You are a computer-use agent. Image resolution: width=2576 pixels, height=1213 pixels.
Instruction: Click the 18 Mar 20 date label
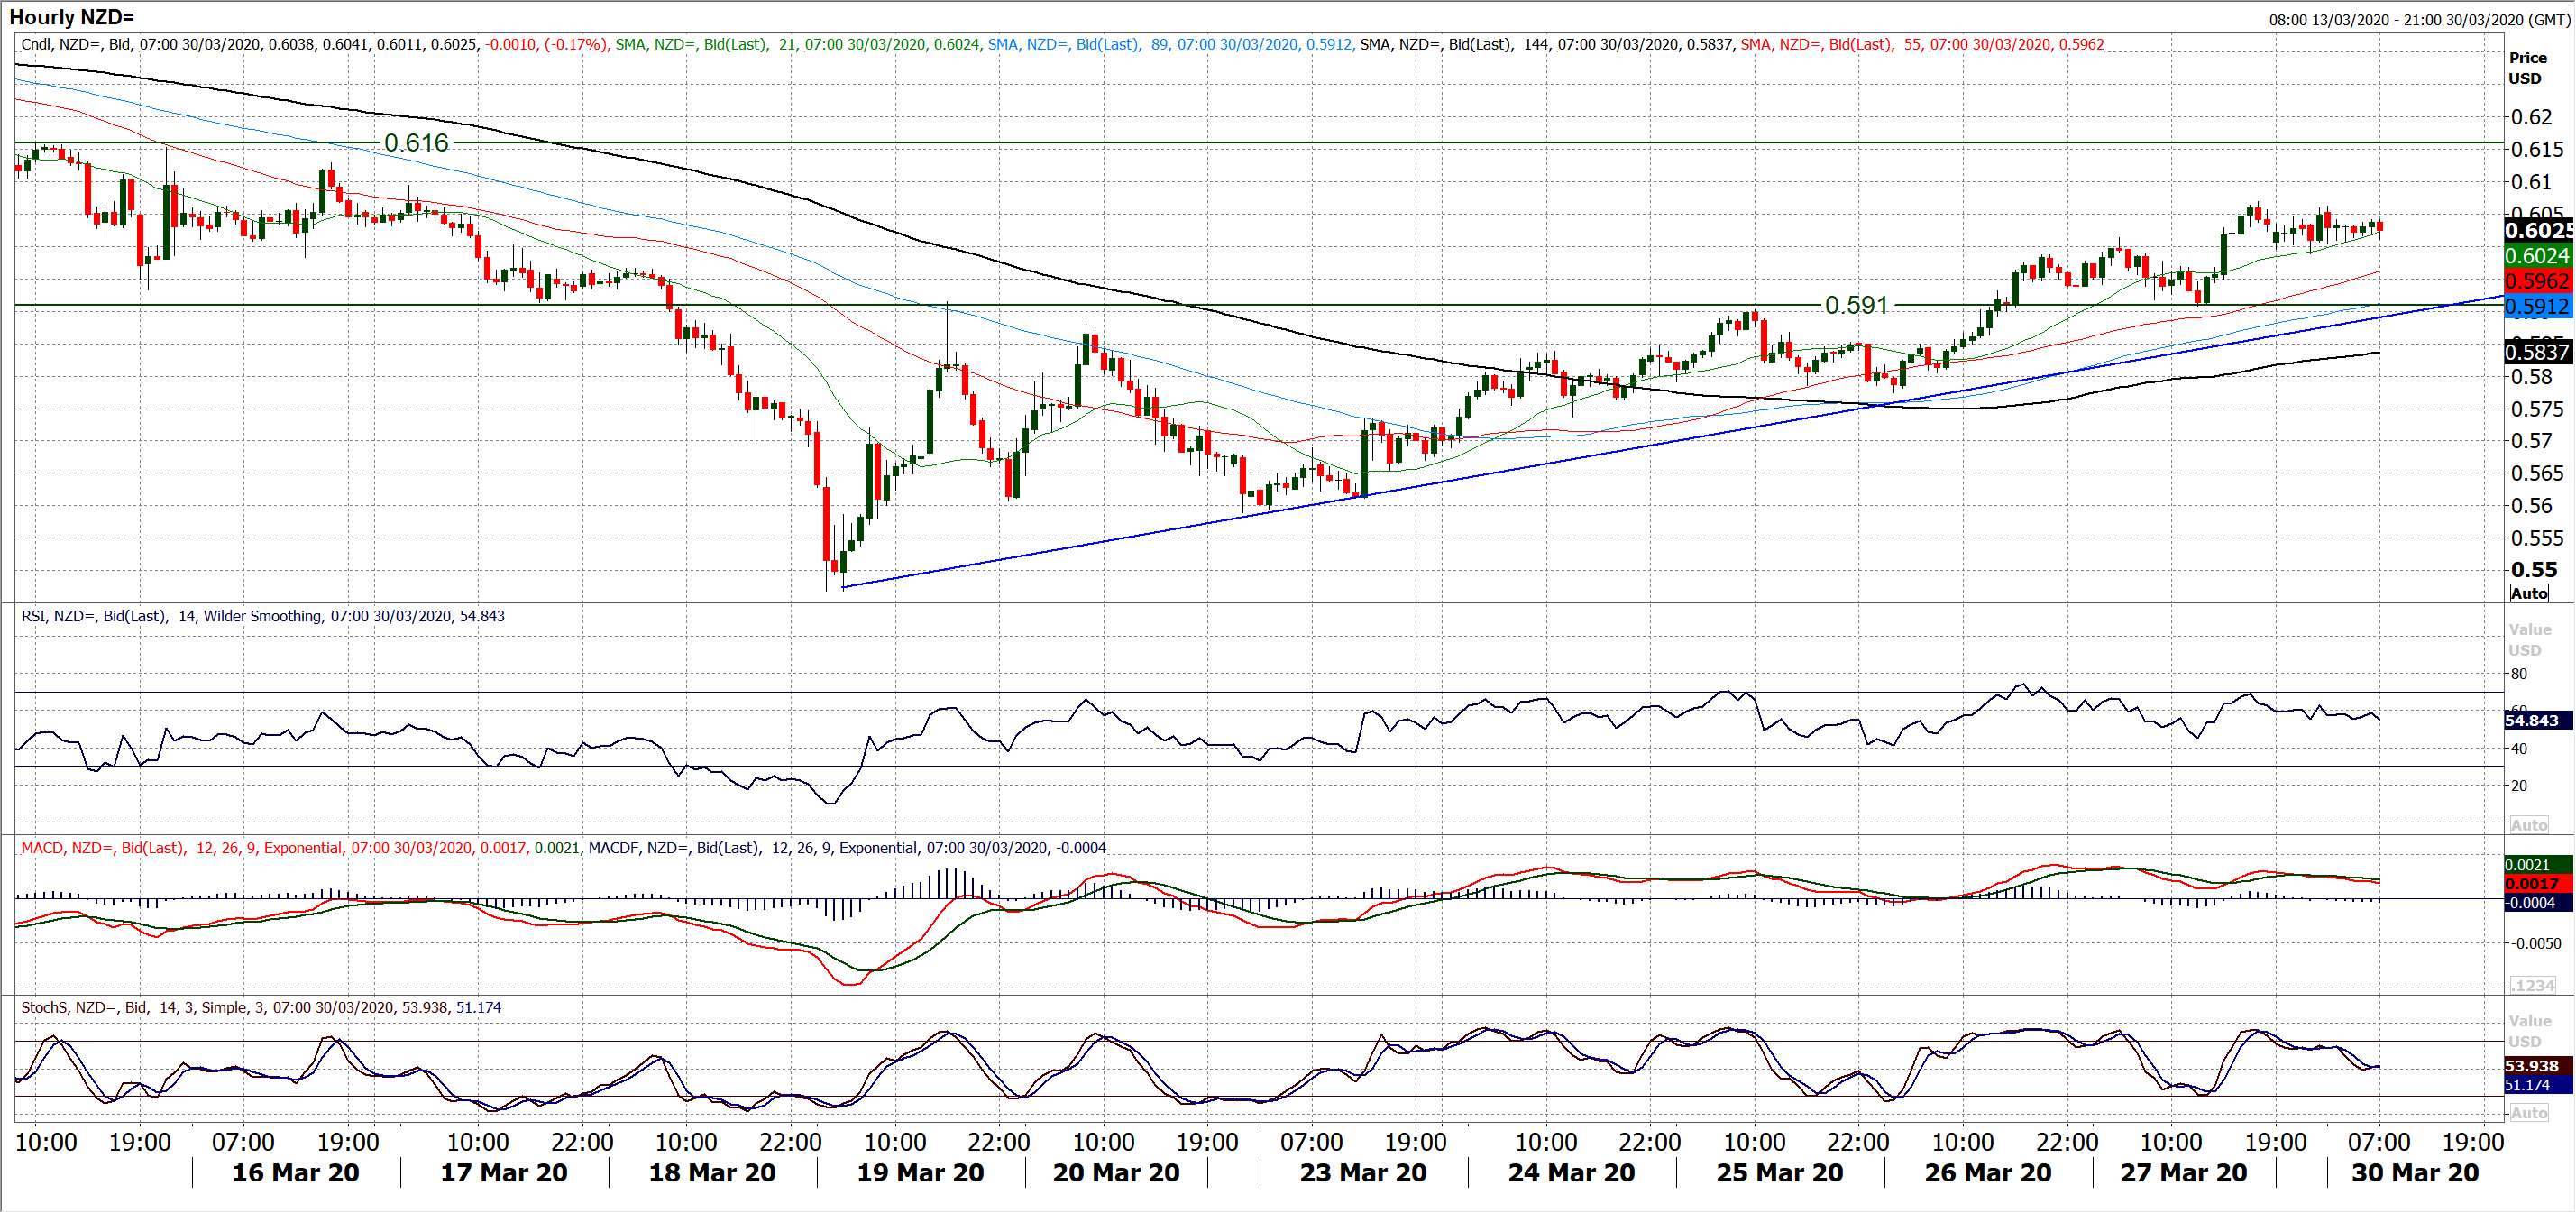click(712, 1173)
